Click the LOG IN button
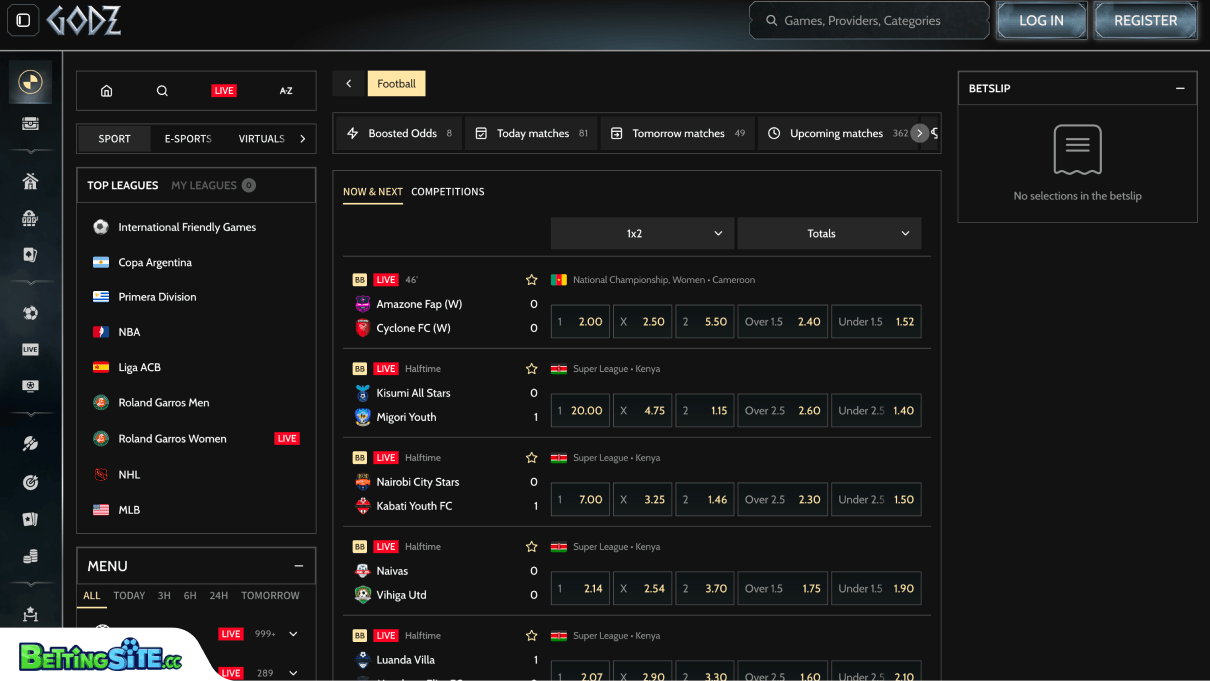The height and width of the screenshot is (681, 1210). (x=1041, y=20)
